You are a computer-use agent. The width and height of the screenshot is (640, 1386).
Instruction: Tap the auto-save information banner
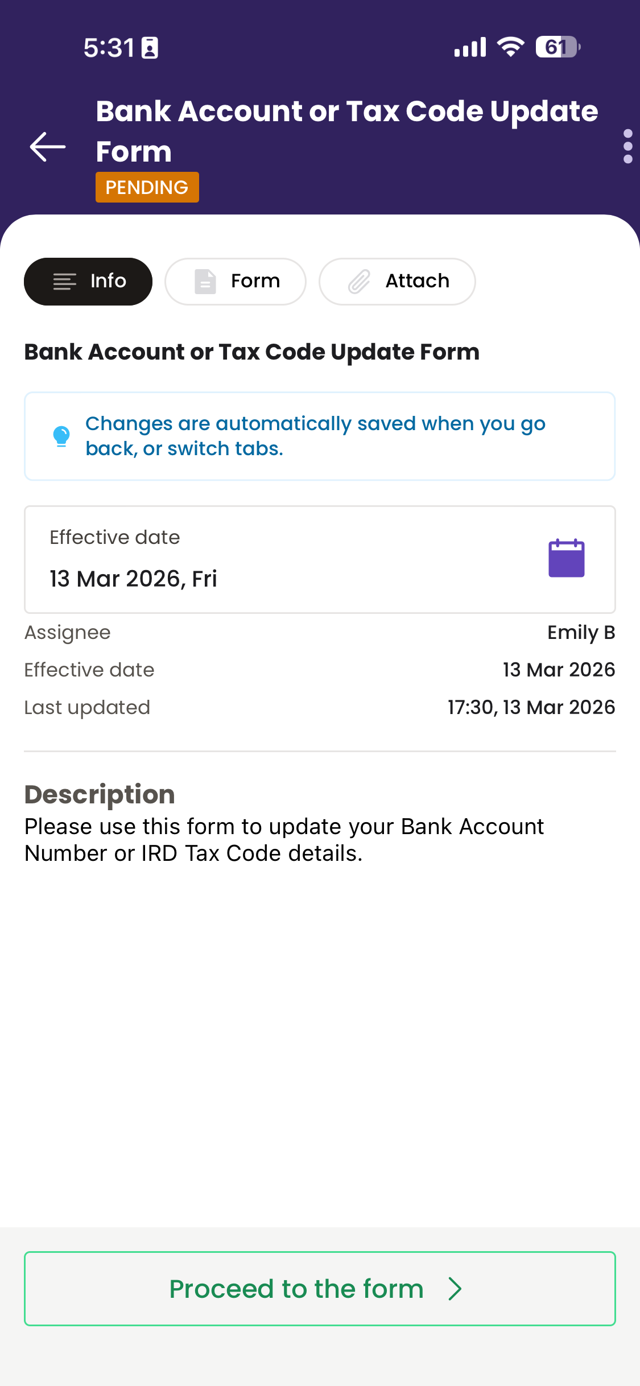[320, 436]
